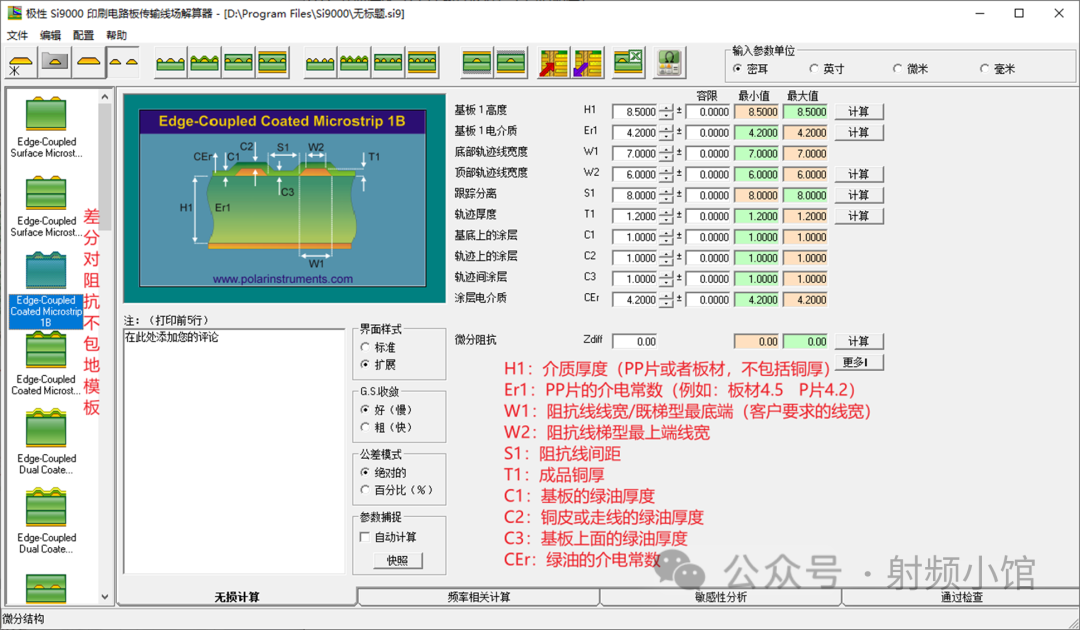This screenshot has width=1080, height=630.
Task: Switch to the 频率相关计算 tab
Action: tap(478, 597)
